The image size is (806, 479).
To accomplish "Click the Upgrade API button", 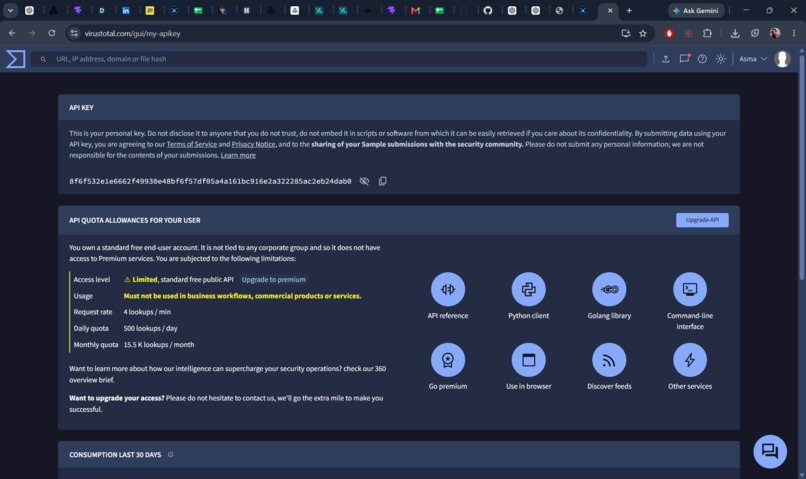I will pos(702,220).
